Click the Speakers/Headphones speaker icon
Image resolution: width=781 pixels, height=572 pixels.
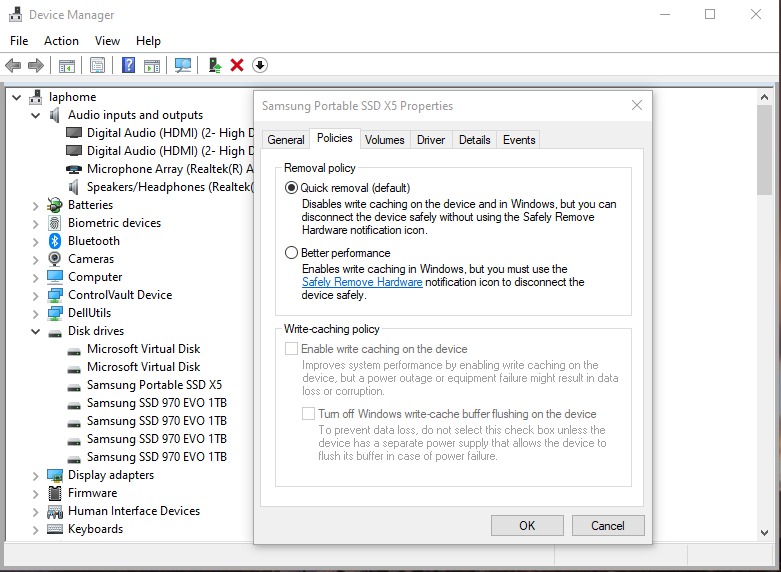click(74, 187)
